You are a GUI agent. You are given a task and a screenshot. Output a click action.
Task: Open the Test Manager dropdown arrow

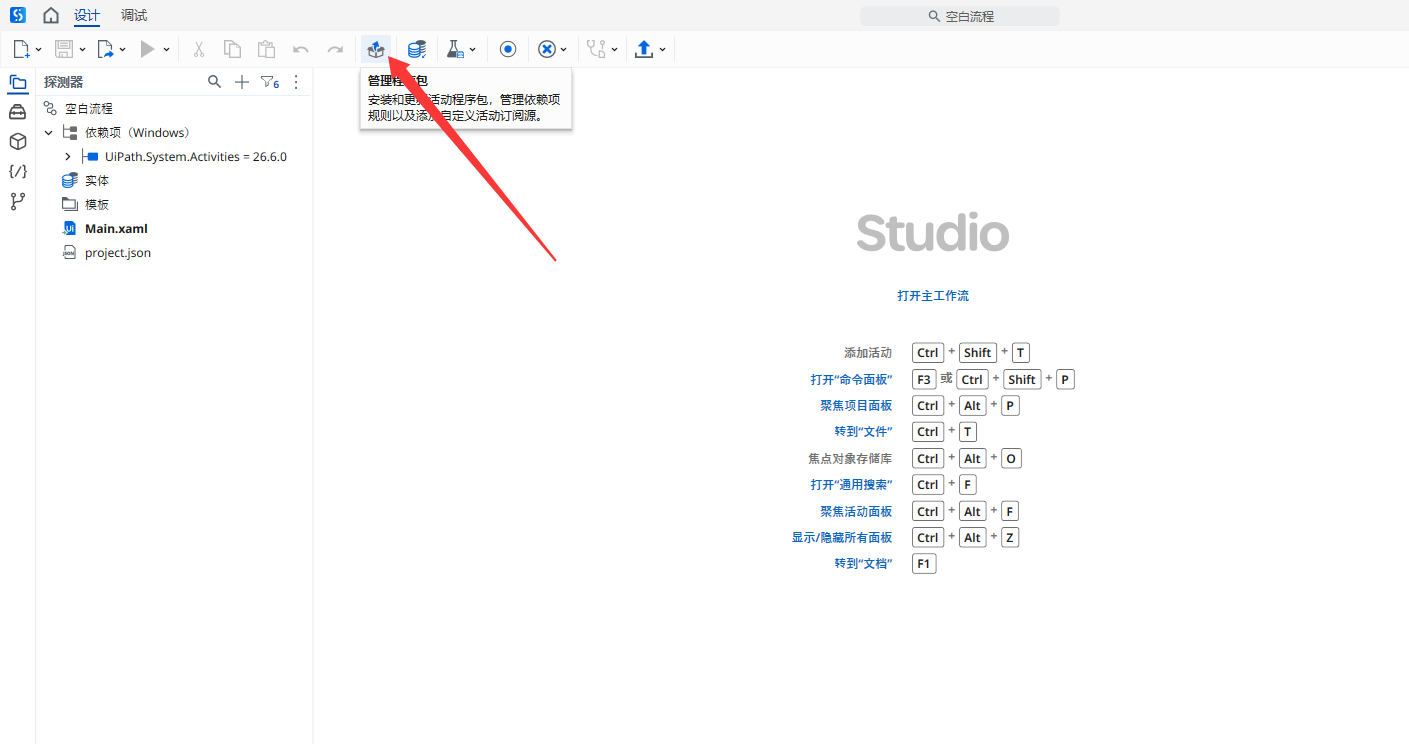(472, 49)
